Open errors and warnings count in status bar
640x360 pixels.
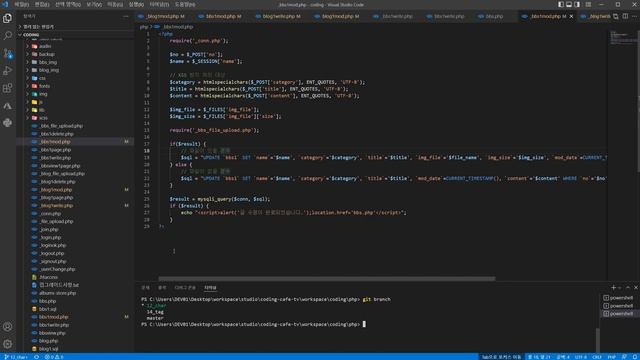(54, 357)
